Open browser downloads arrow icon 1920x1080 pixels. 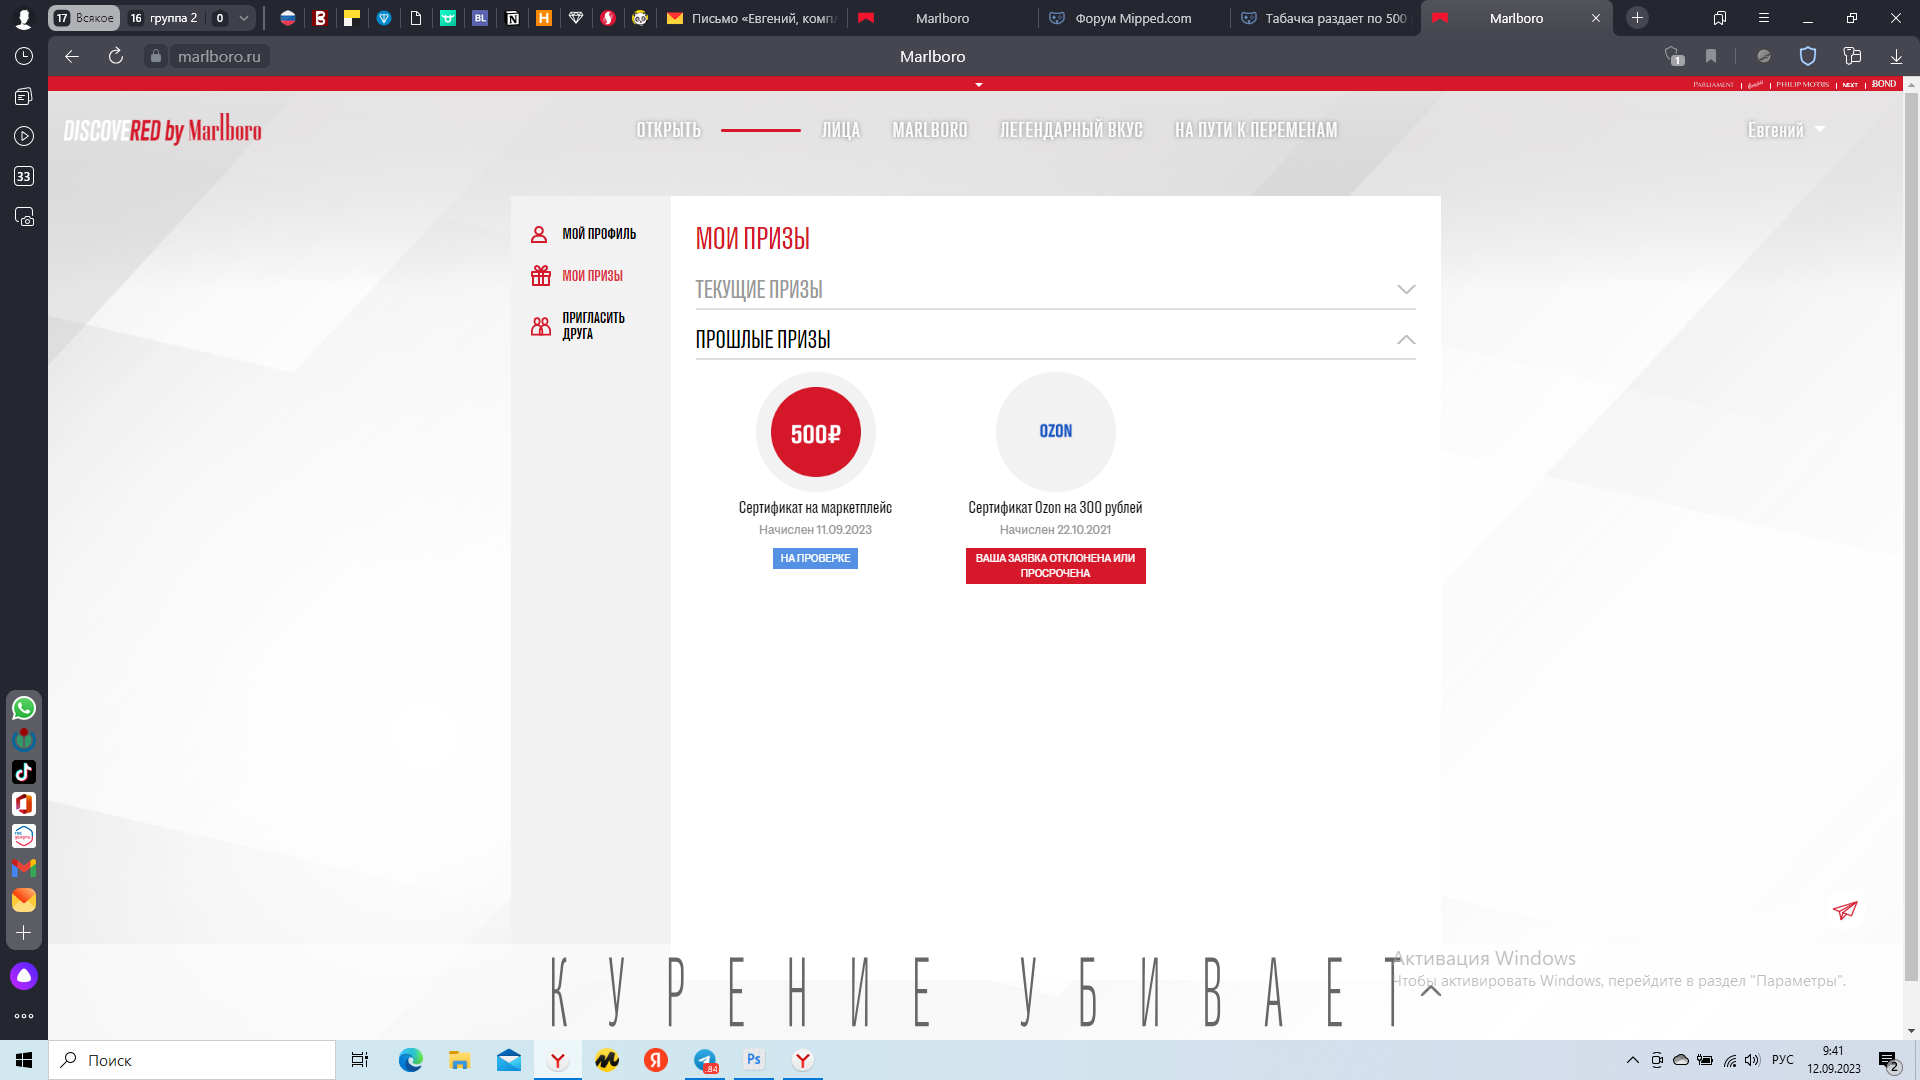click(1896, 56)
